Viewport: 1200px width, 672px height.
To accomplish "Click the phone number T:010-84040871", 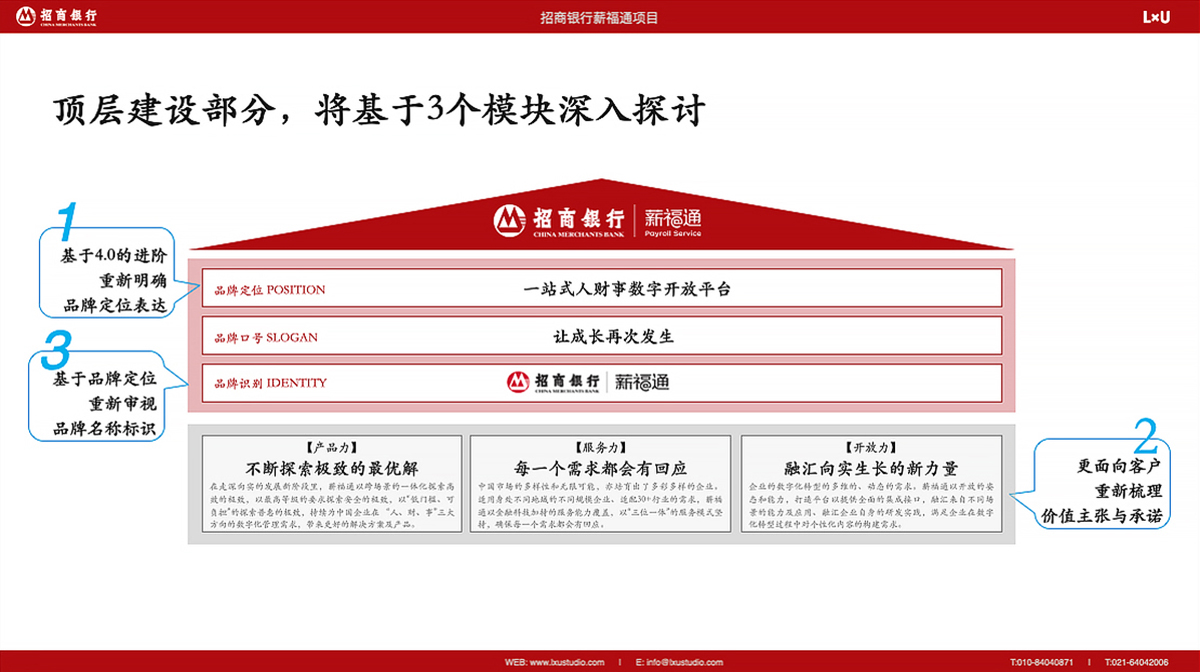I will 1042,661.
